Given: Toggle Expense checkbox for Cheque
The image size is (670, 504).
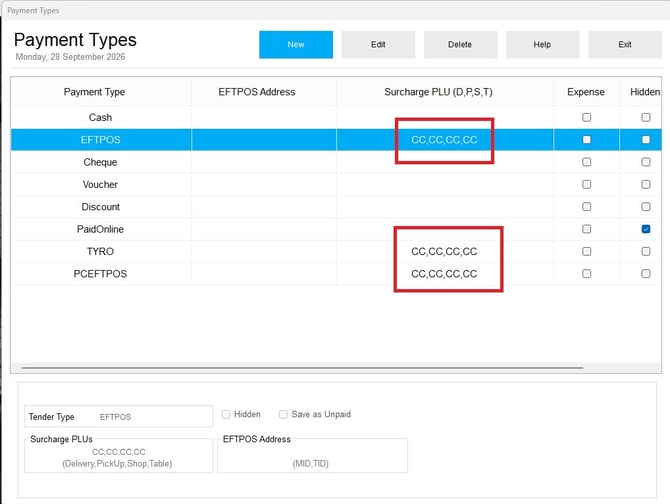Looking at the screenshot, I should pos(587,162).
